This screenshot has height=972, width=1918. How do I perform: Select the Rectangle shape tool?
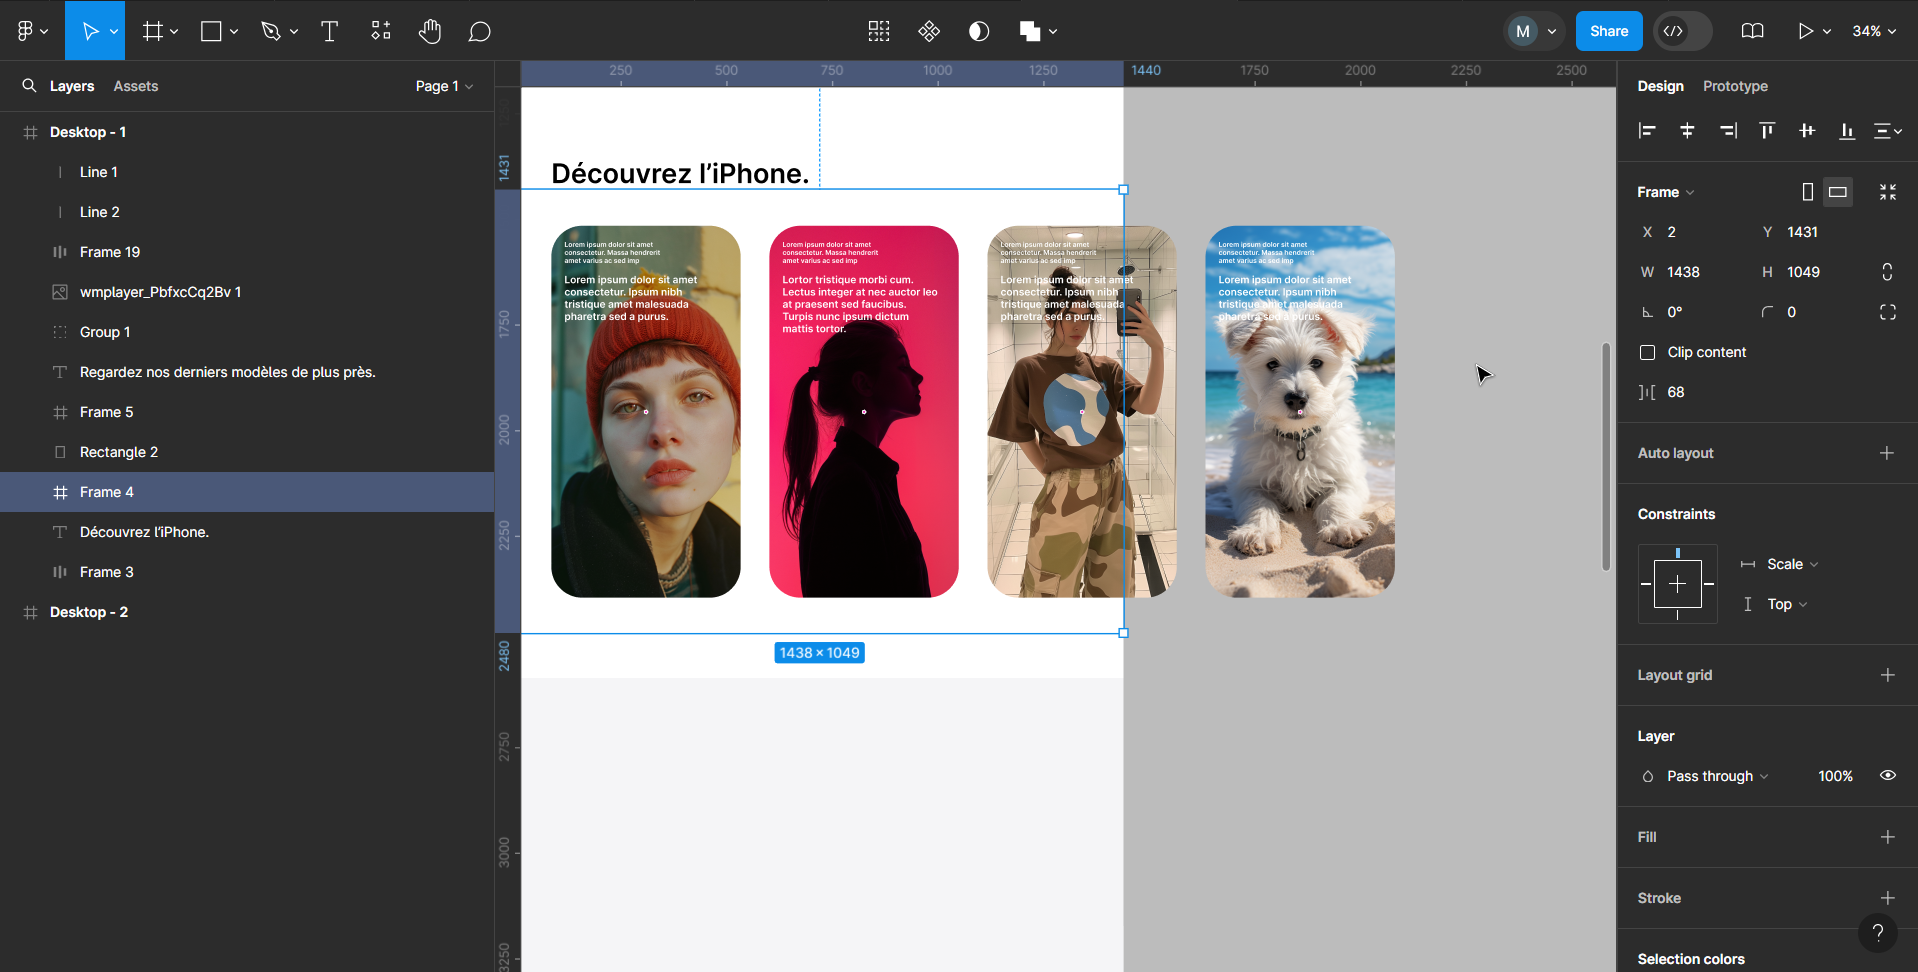[211, 31]
